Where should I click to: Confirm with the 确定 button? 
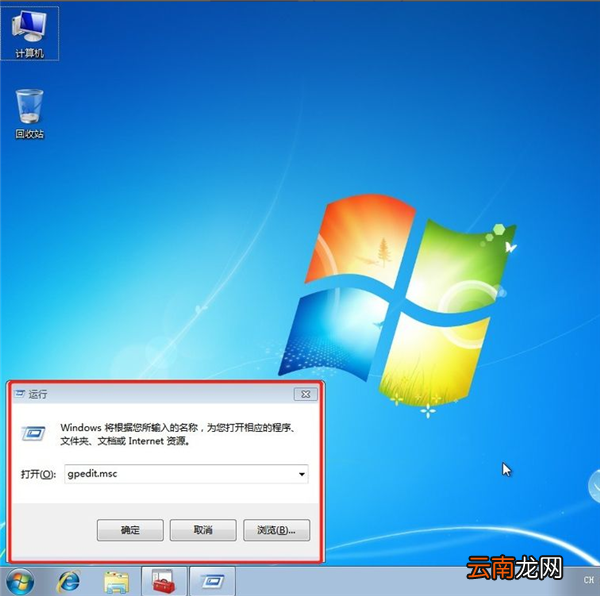130,530
